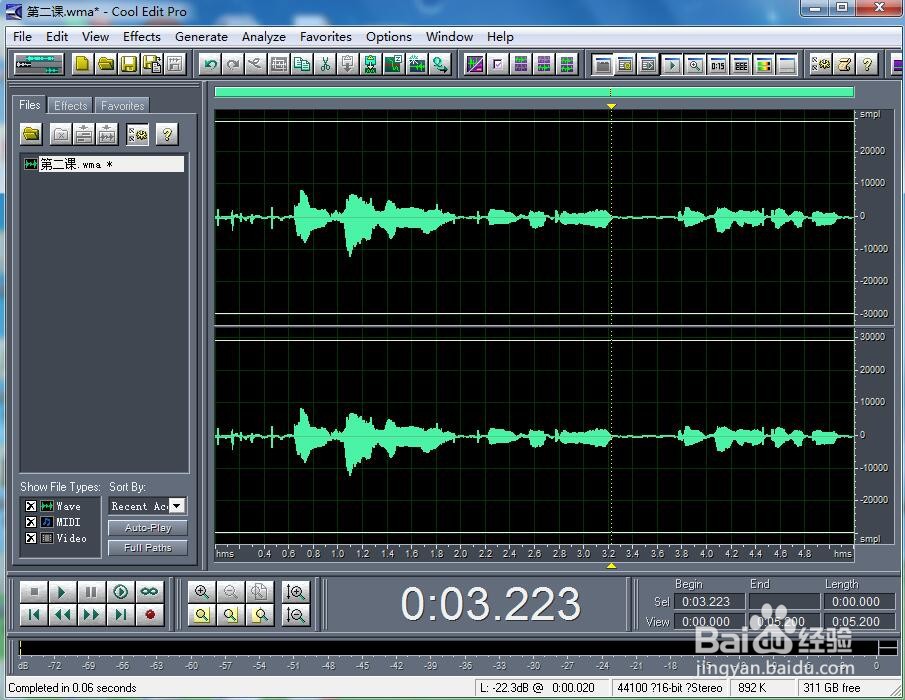905x700 pixels.
Task: Open the Analyze menu
Action: click(x=264, y=37)
